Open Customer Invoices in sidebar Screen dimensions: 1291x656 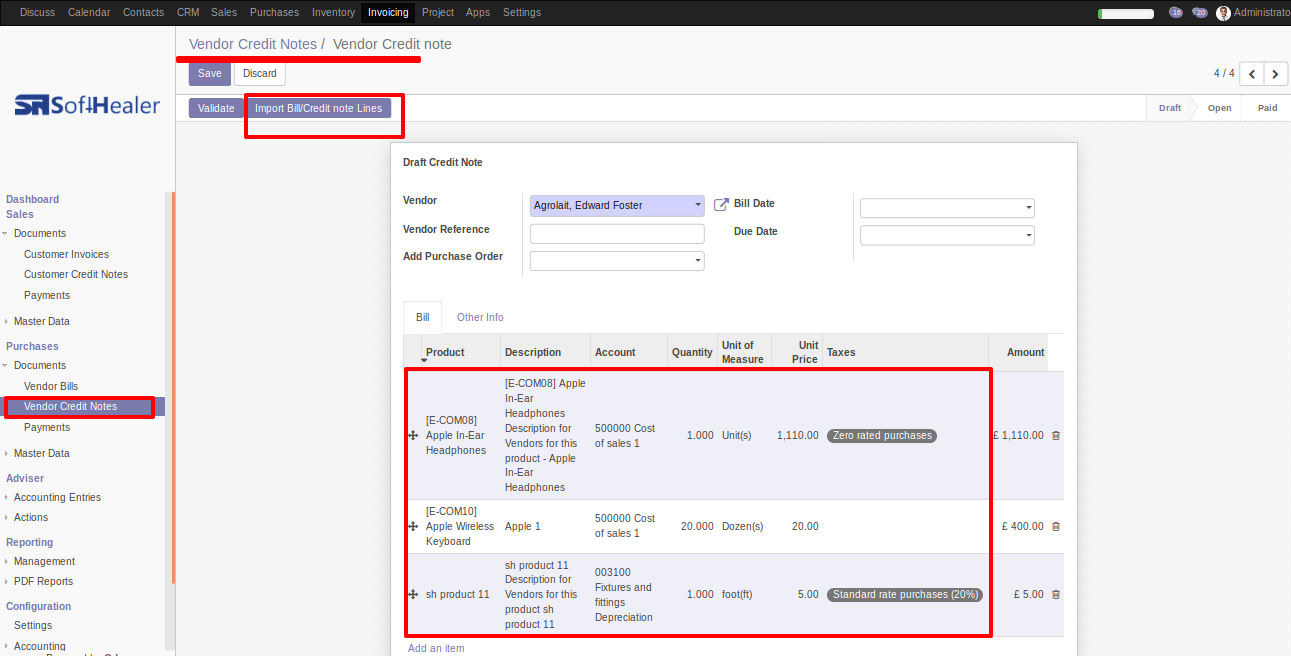coord(66,254)
